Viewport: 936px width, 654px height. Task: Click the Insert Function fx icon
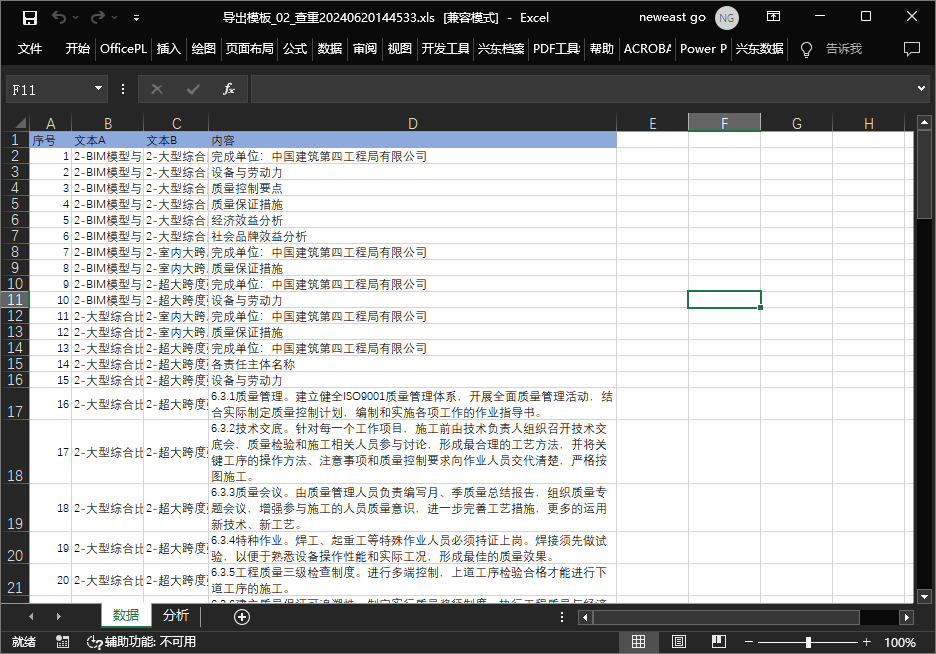click(x=228, y=89)
